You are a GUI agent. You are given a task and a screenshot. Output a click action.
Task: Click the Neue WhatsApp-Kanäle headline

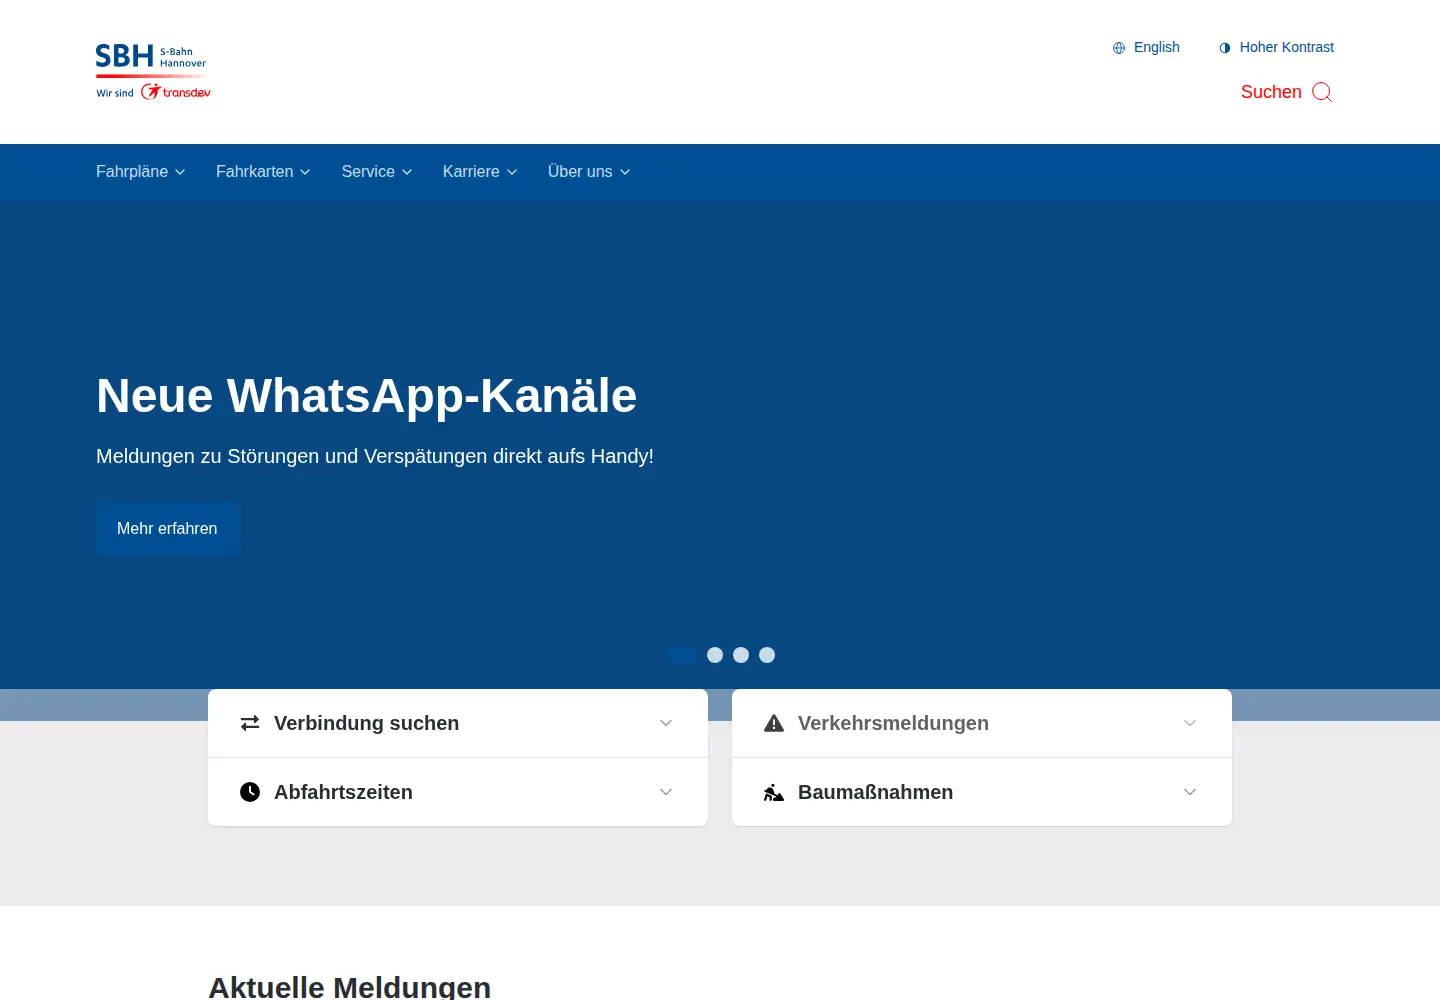pos(366,396)
